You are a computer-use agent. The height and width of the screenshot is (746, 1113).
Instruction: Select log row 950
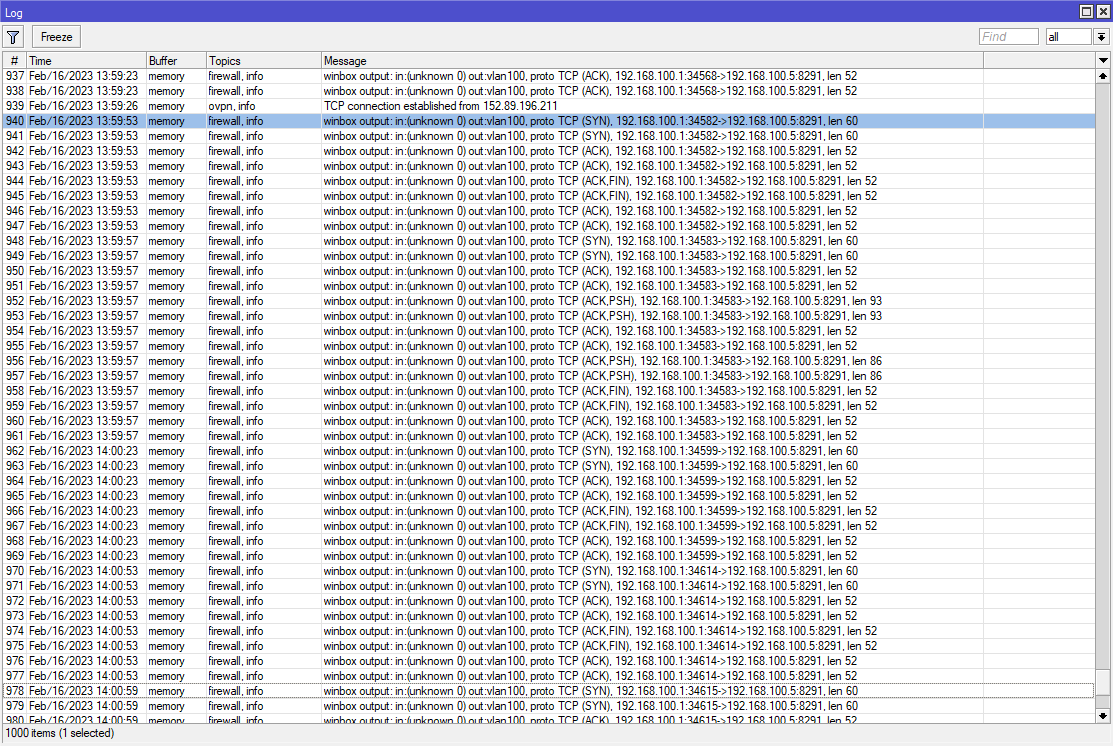click(x=549, y=271)
